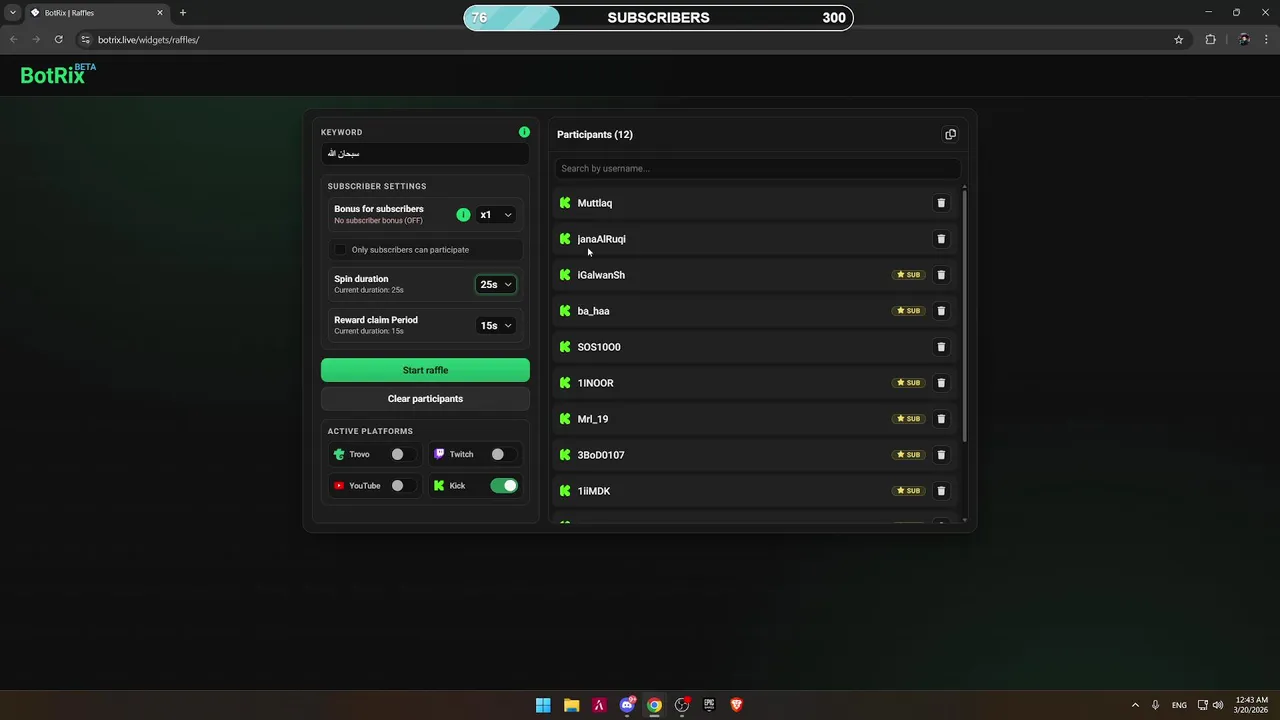Viewport: 1280px width, 720px height.
Task: Open Epic Games launcher taskbar icon
Action: pos(709,705)
